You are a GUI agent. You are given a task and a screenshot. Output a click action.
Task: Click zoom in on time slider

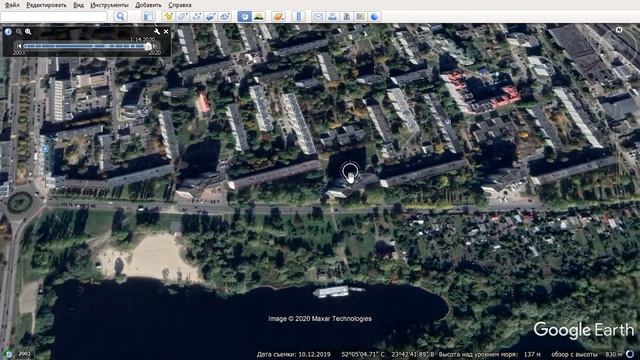click(28, 31)
